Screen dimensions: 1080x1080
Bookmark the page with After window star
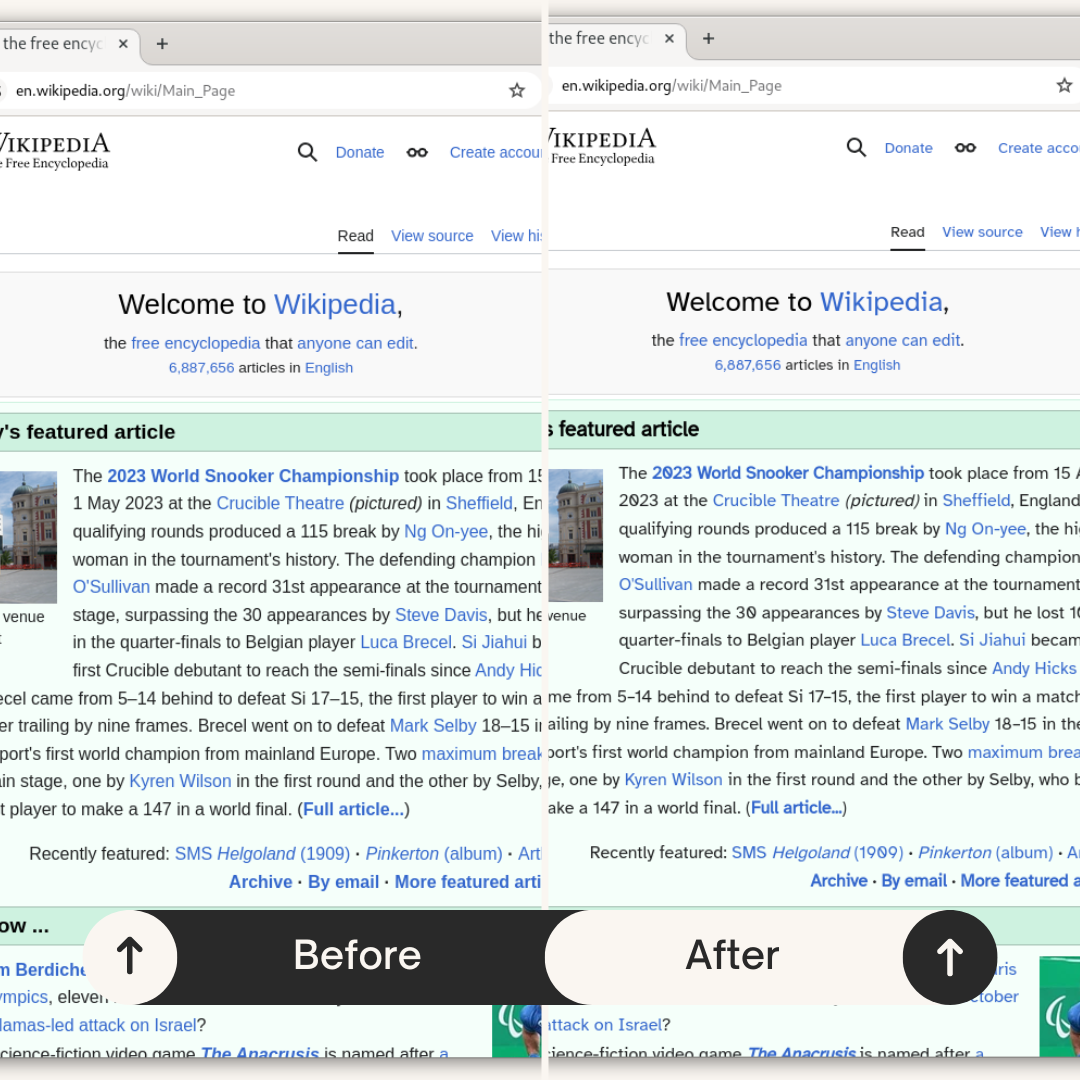1064,85
